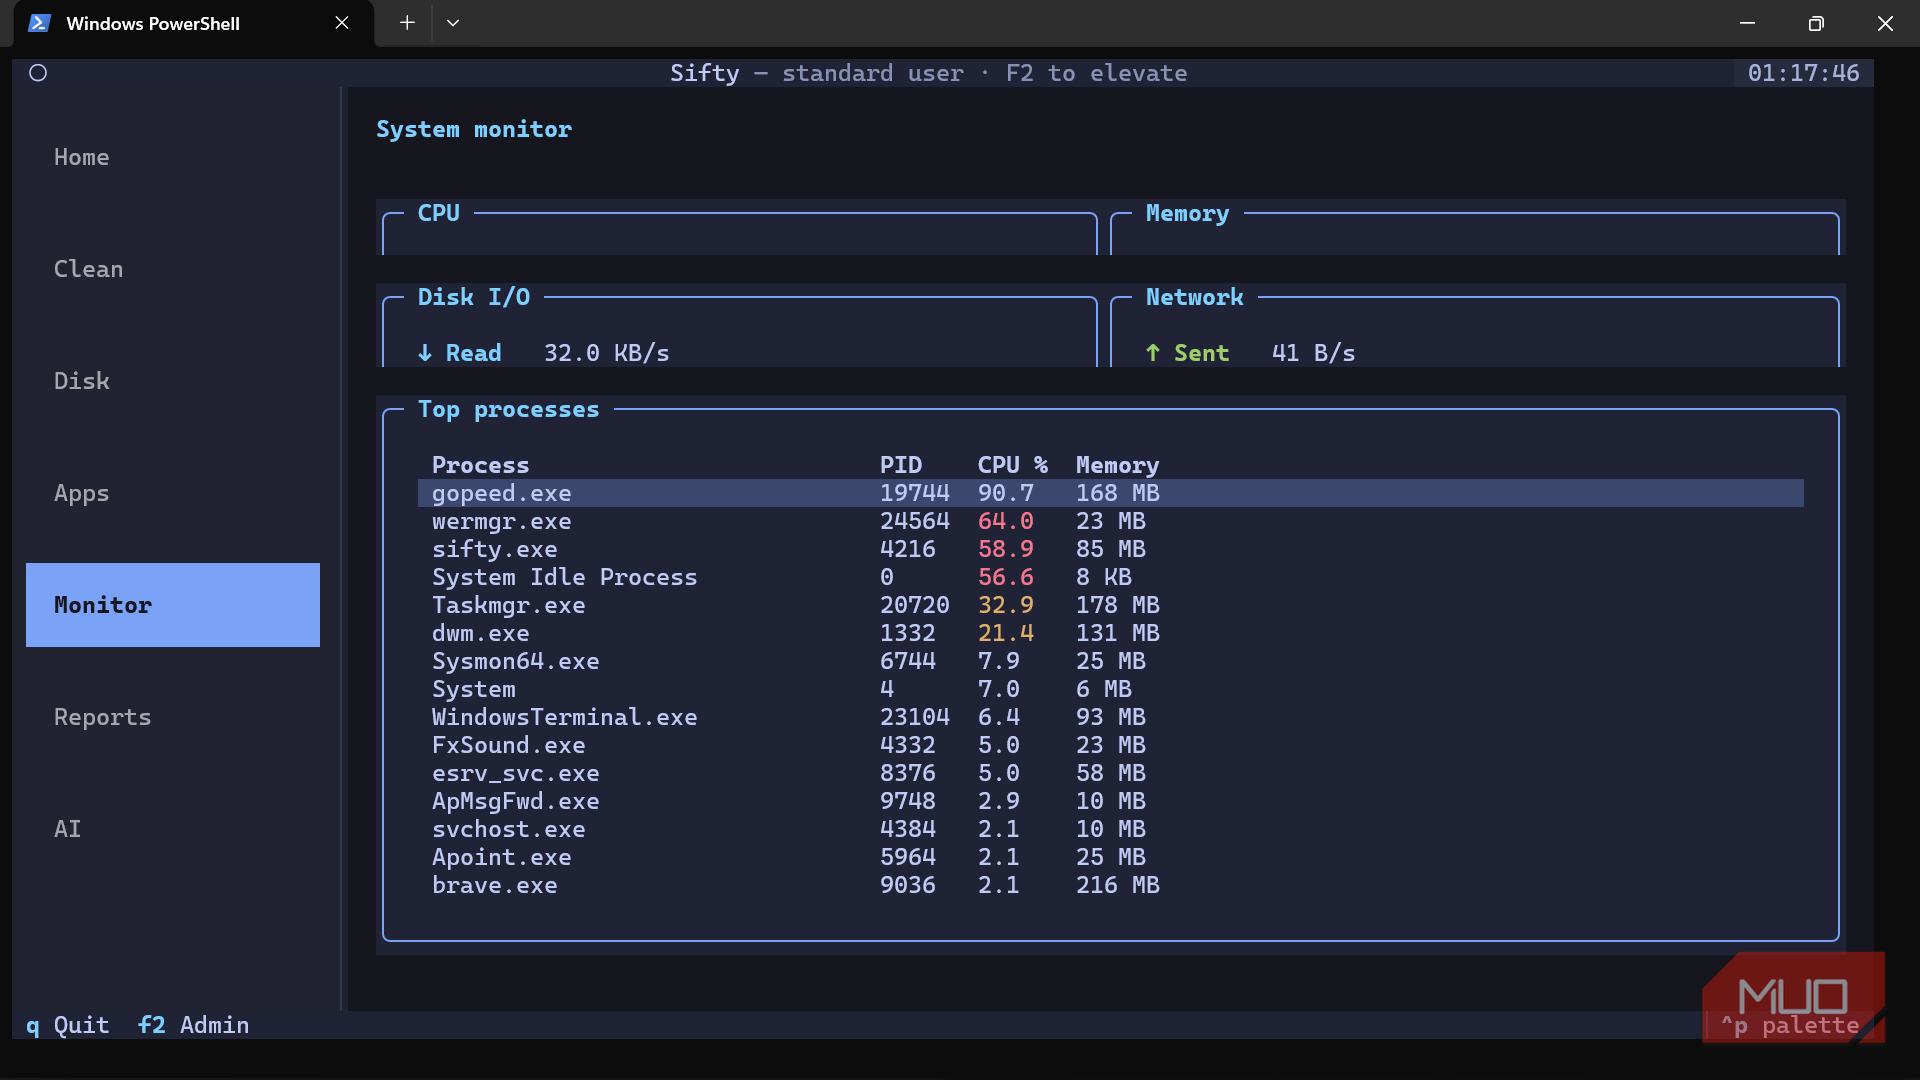Restore down the terminal window
The width and height of the screenshot is (1920, 1080).
tap(1816, 23)
